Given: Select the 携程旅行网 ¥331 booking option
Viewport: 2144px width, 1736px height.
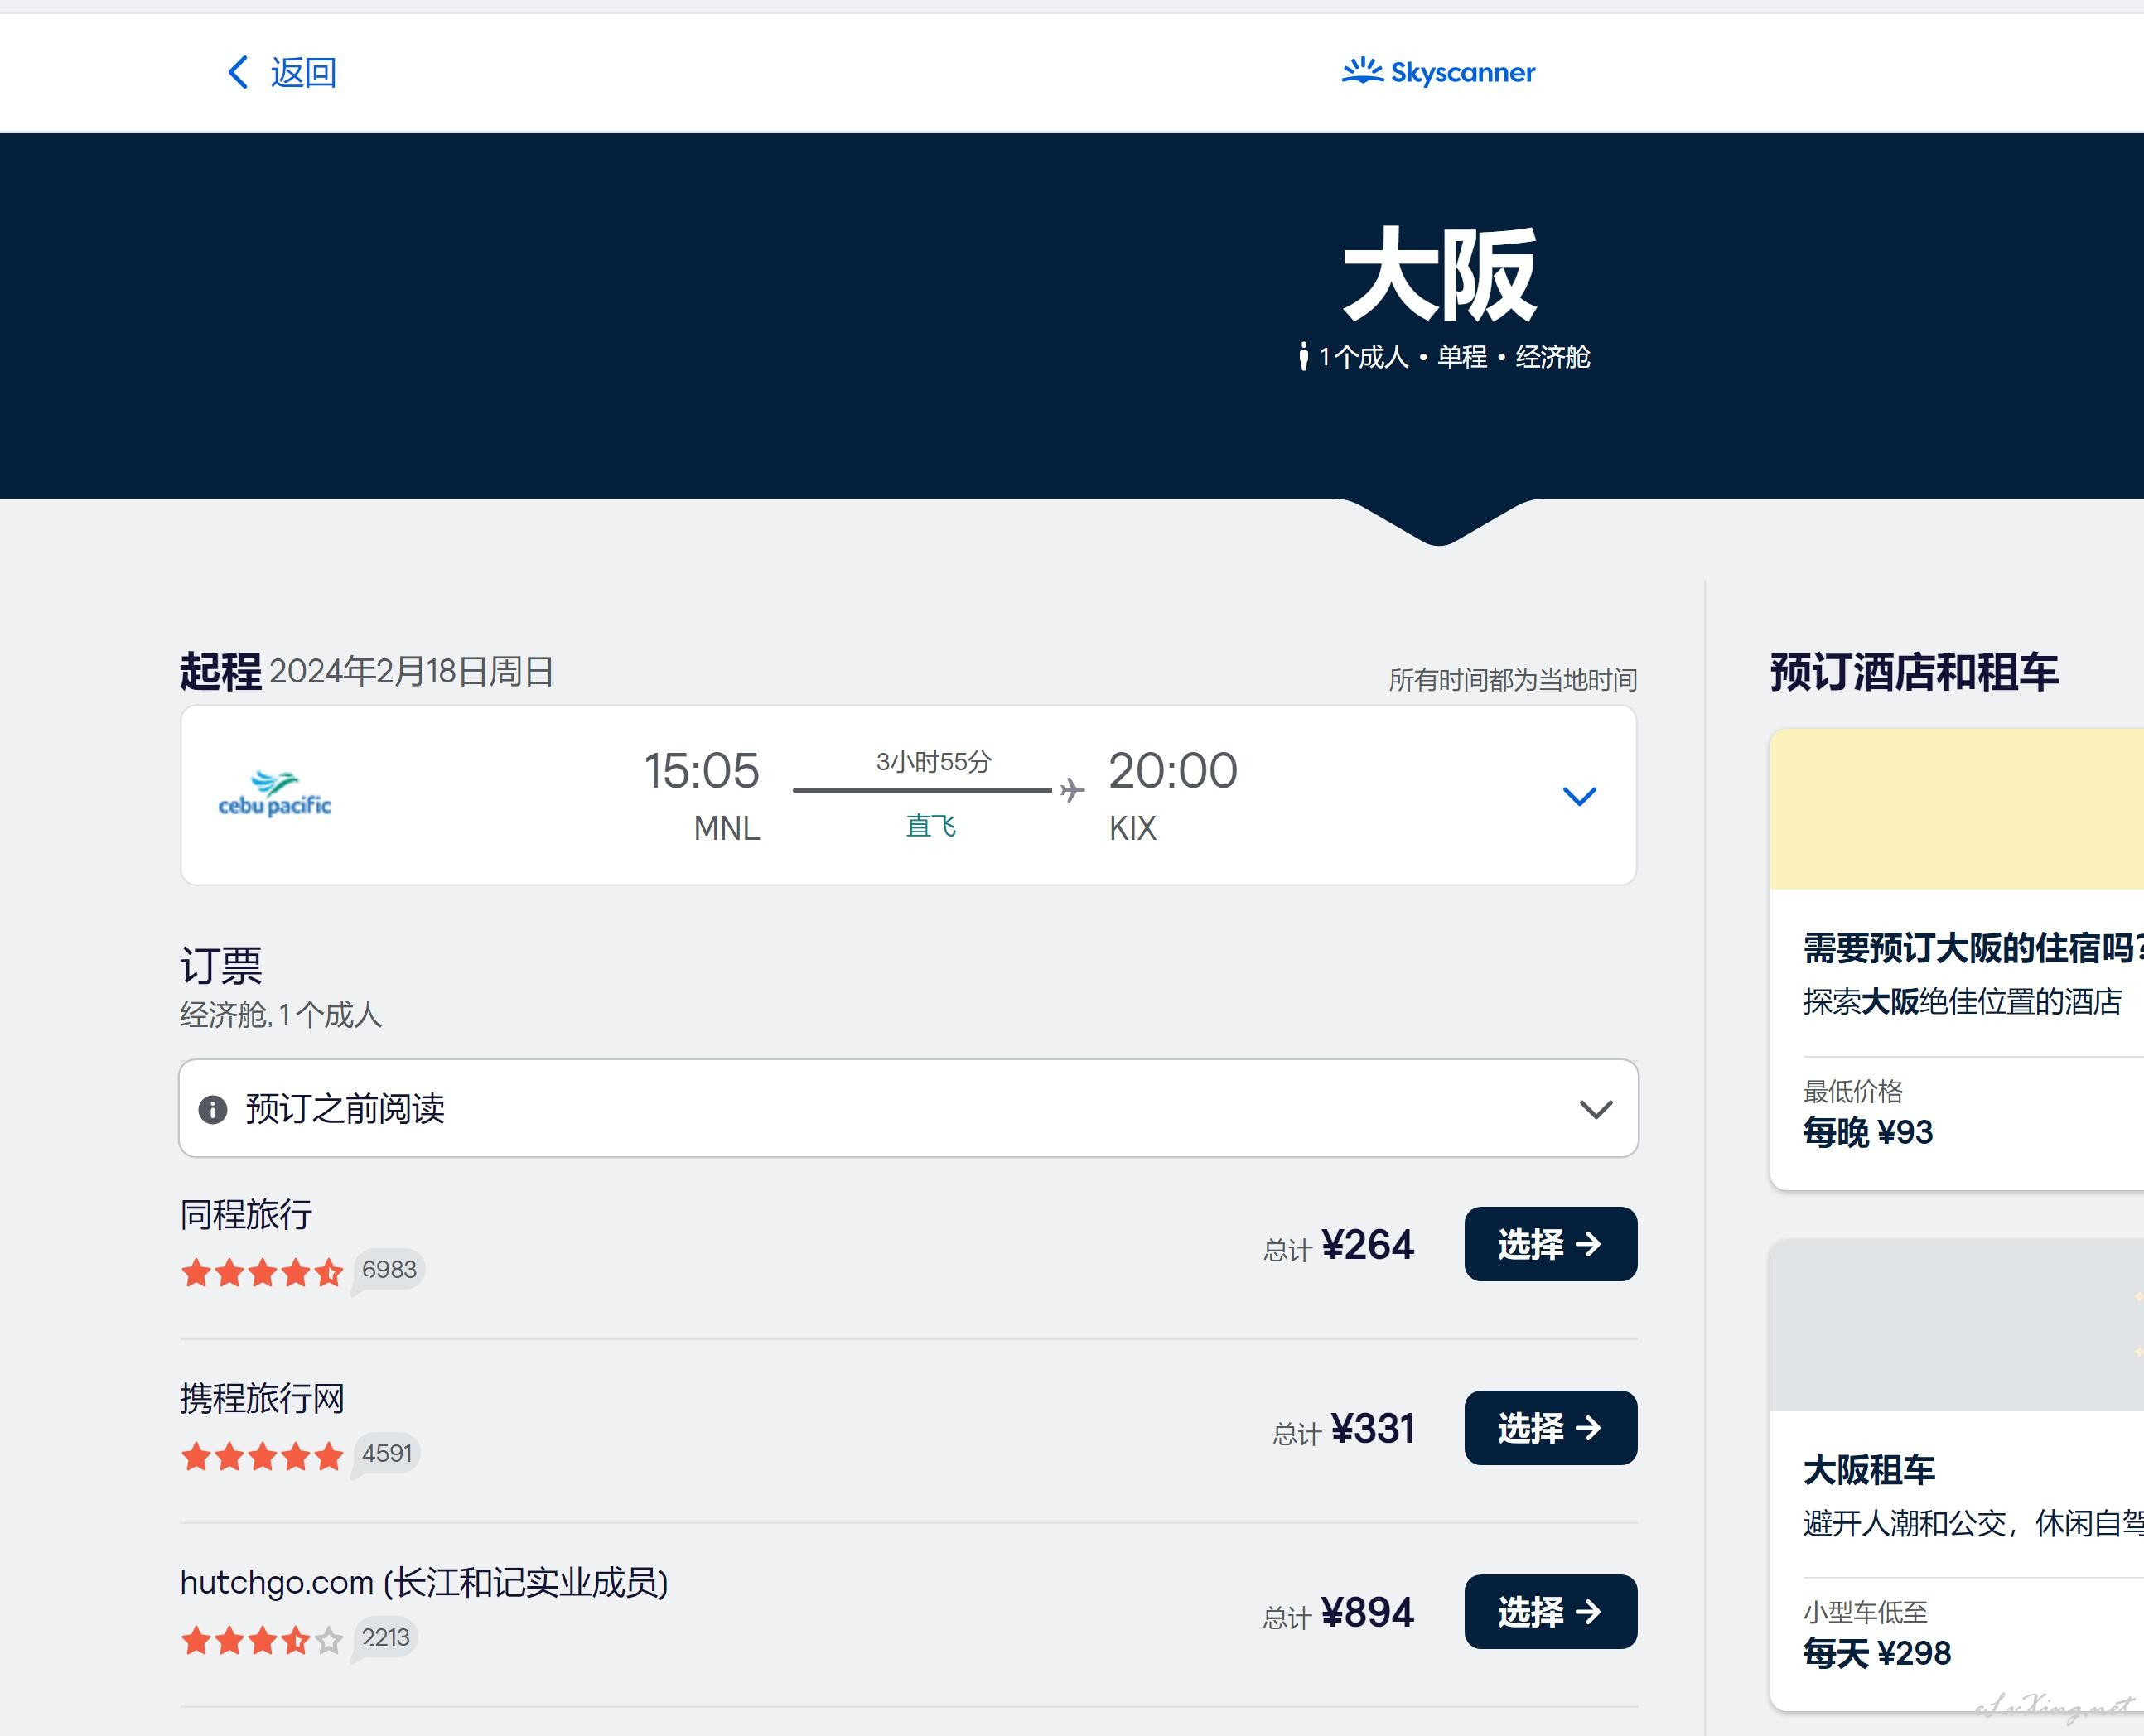Looking at the screenshot, I should 1550,1428.
